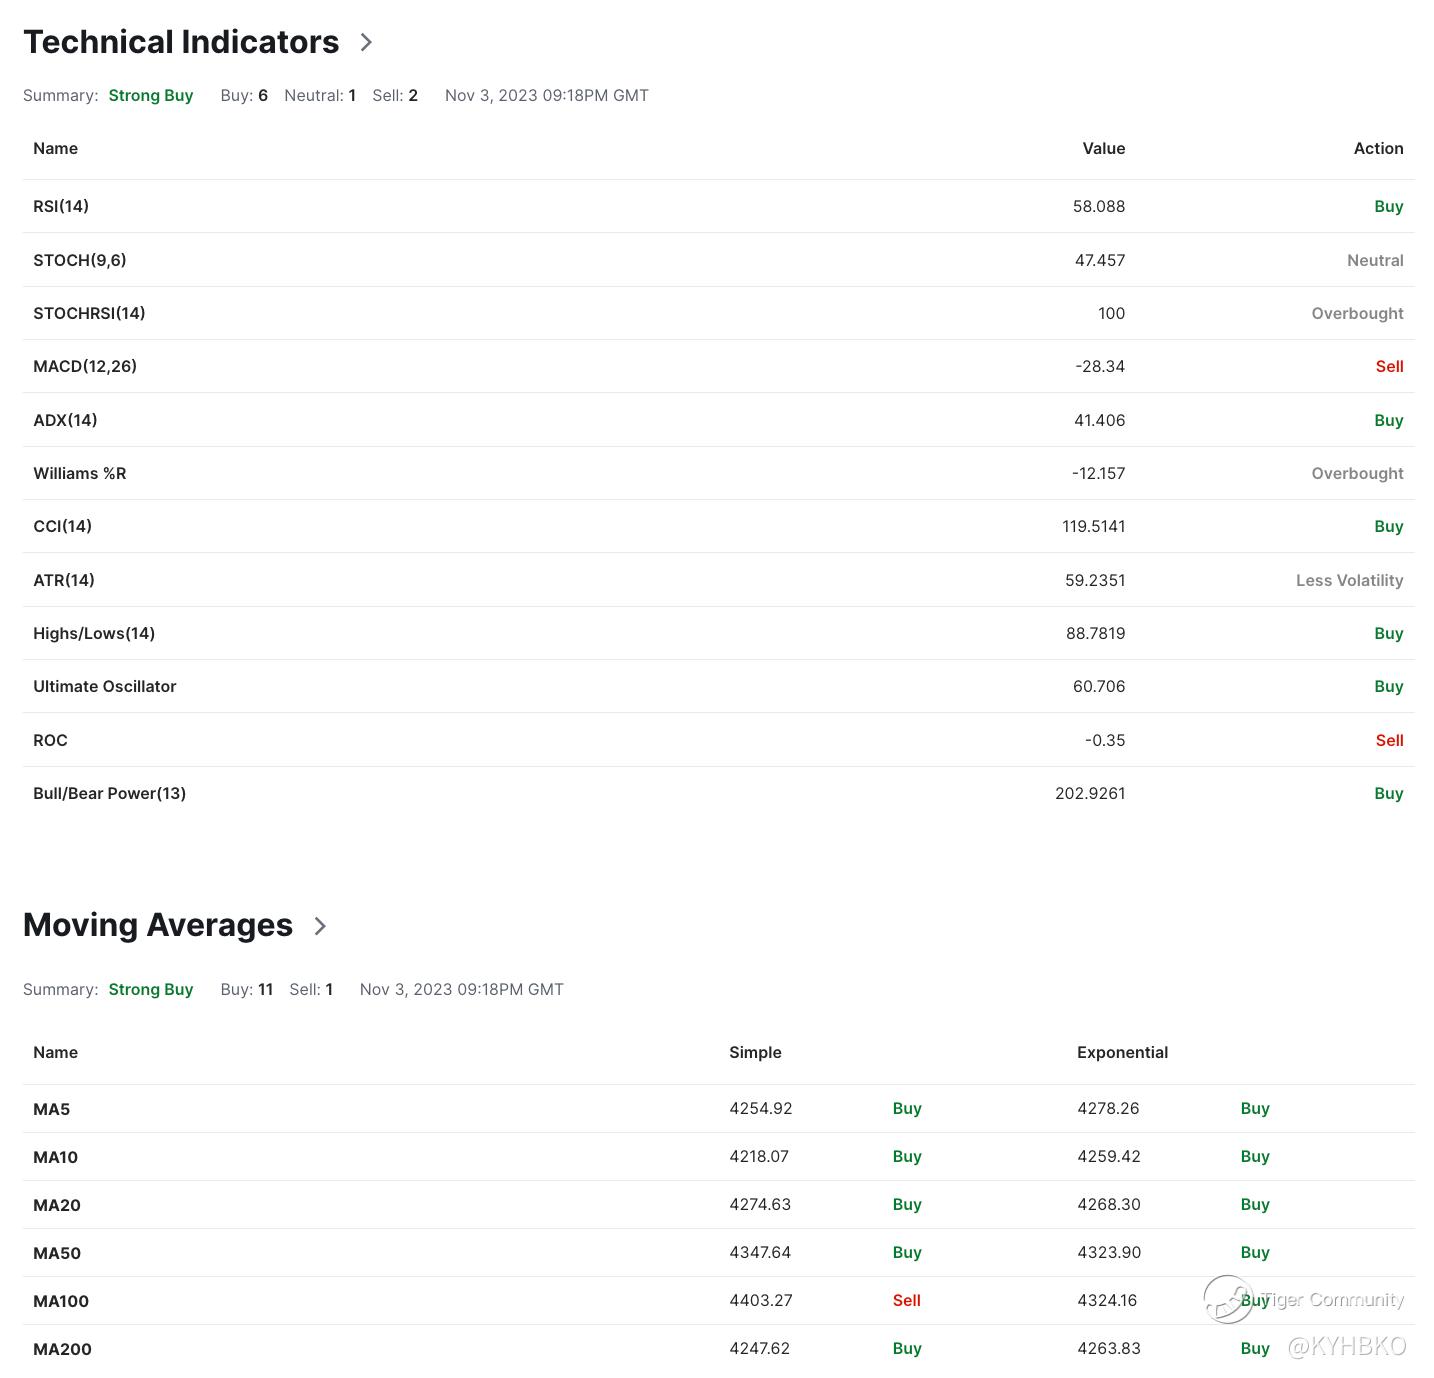Viewport: 1434px width, 1378px height.
Task: Click the Williams %R indicator name
Action: (x=80, y=473)
